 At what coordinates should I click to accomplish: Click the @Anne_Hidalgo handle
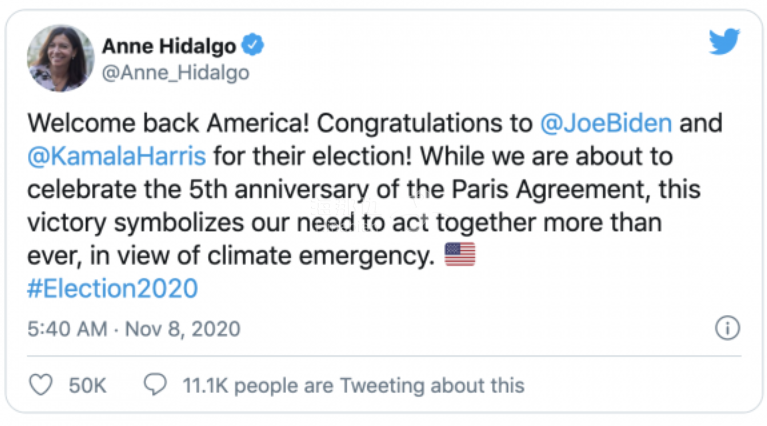(x=176, y=73)
